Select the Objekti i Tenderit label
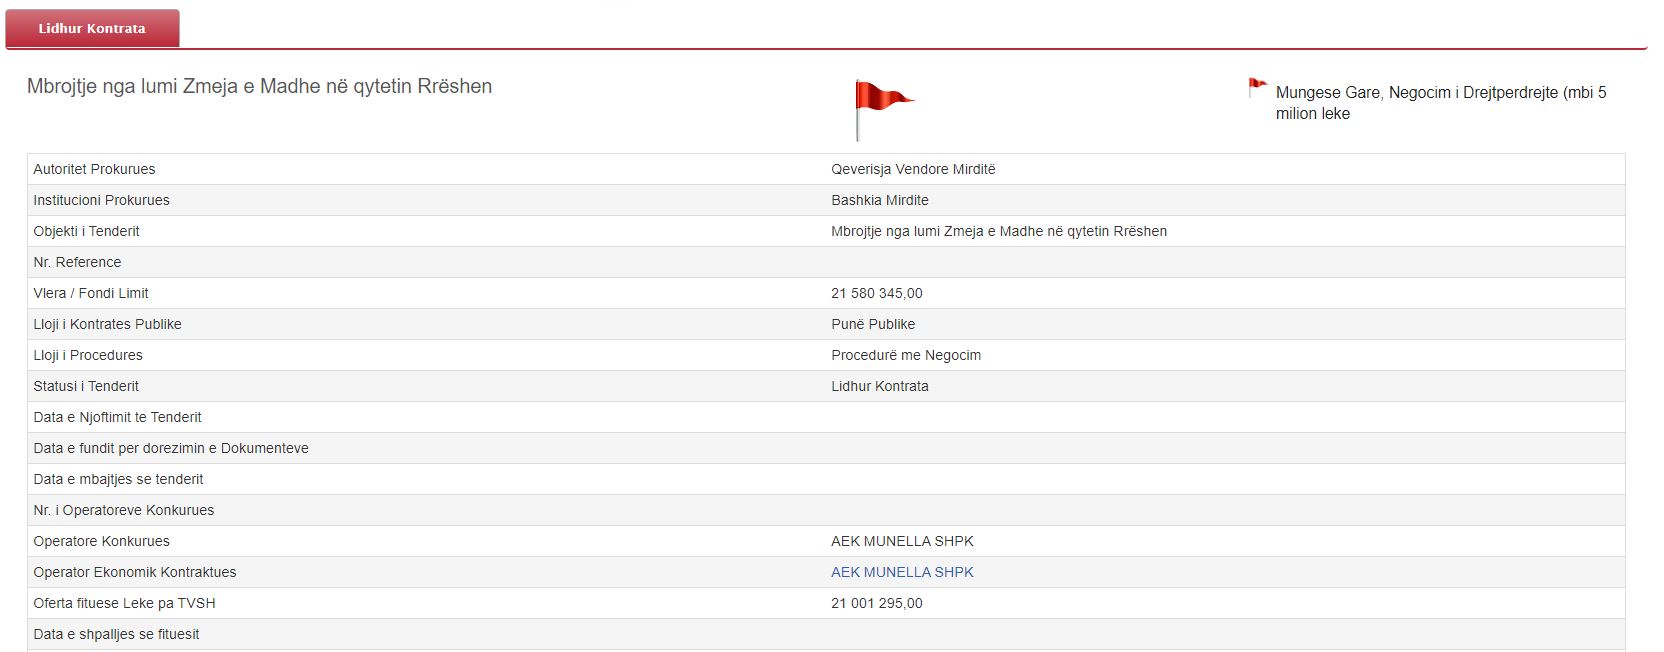Image resolution: width=1664 pixels, height=652 pixels. tap(86, 231)
